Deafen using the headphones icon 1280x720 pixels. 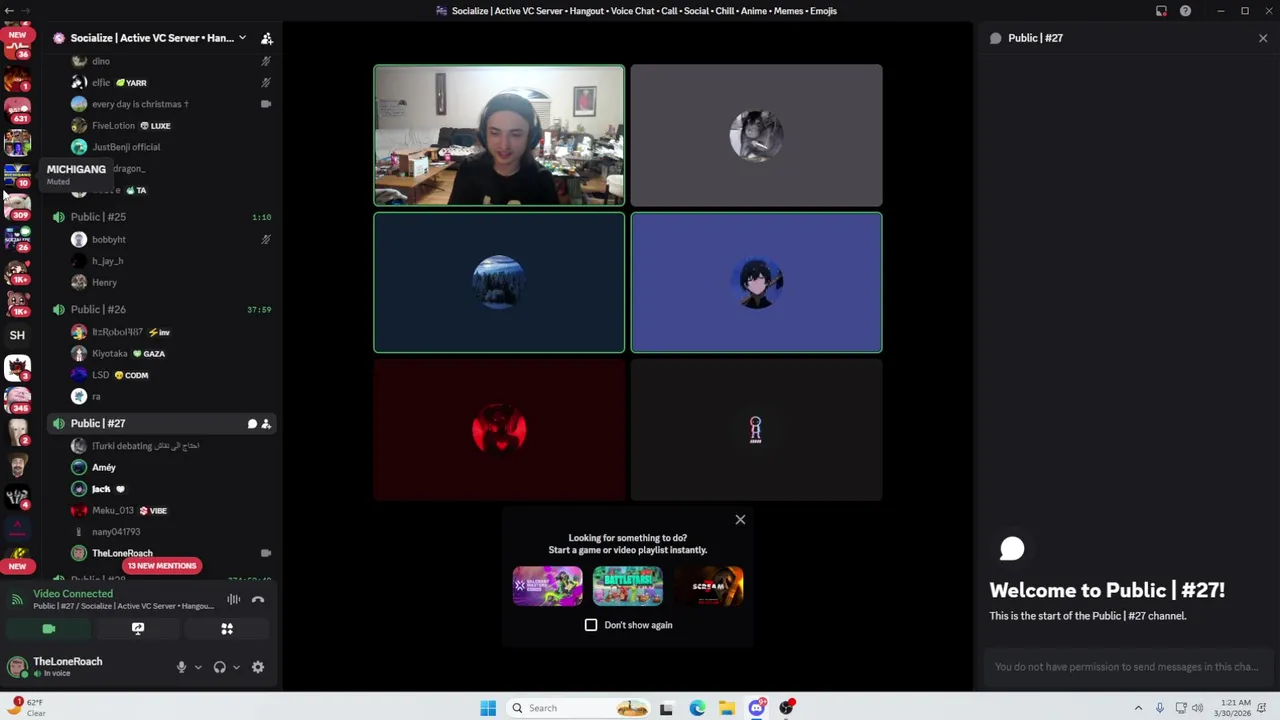219,667
